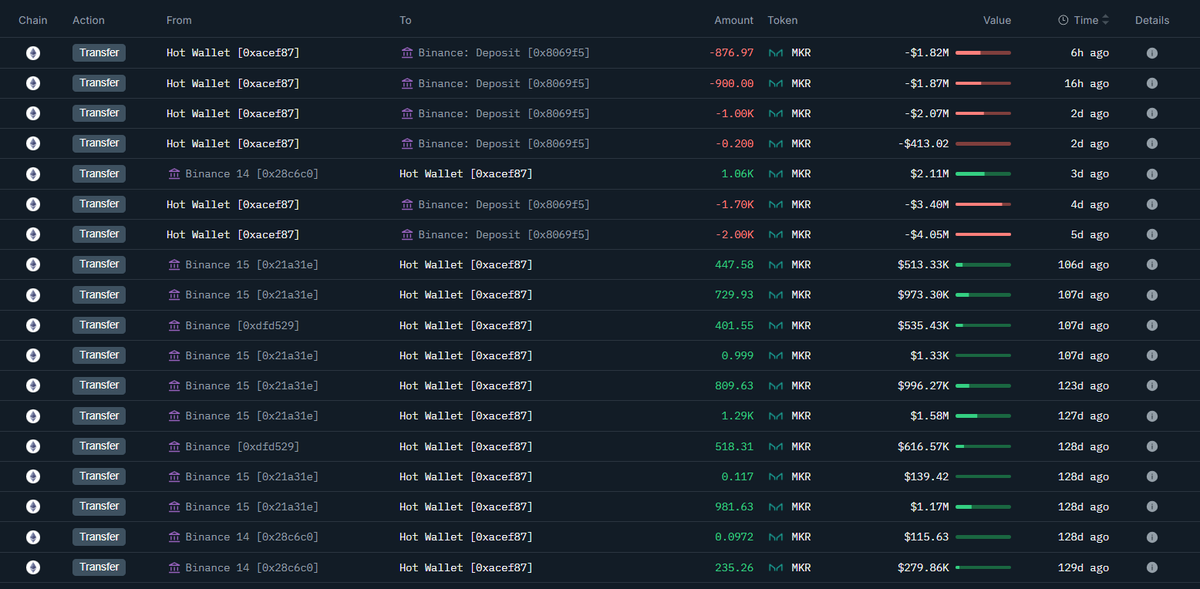Open Binance 14 [0x28c6c0] link in 129d row
Image resolution: width=1200 pixels, height=589 pixels.
(252, 568)
